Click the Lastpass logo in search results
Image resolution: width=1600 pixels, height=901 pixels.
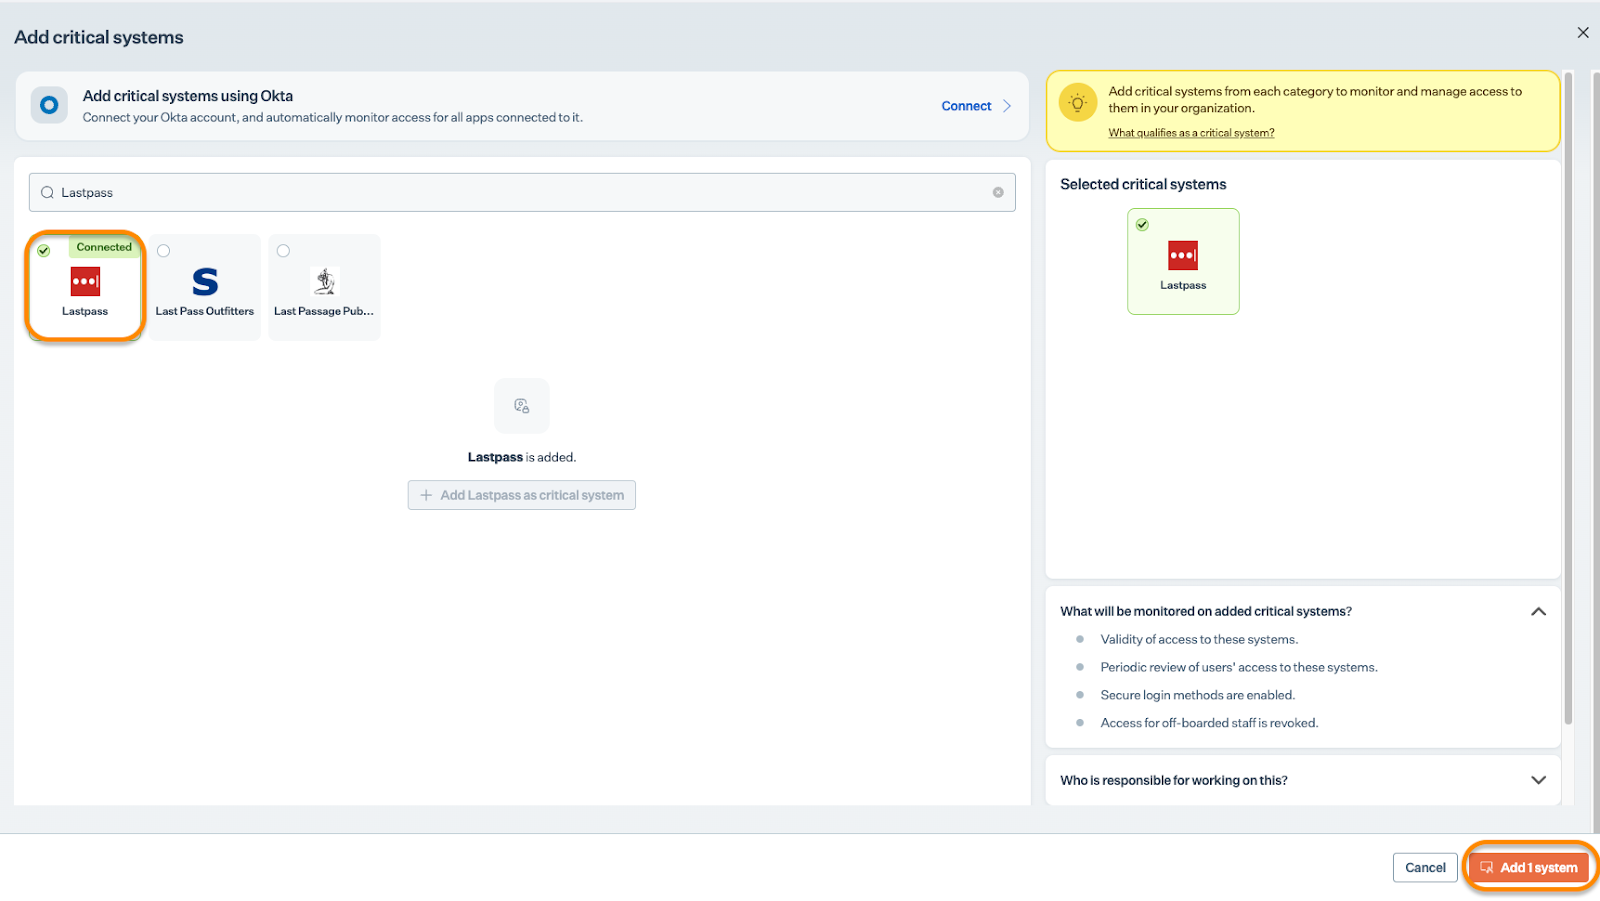[x=85, y=282]
